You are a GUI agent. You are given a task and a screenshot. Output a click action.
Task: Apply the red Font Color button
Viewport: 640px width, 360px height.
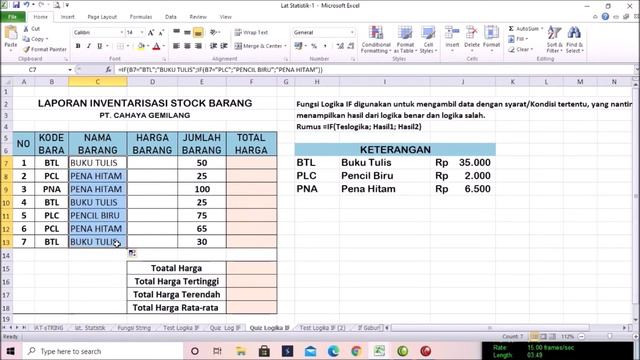156,46
